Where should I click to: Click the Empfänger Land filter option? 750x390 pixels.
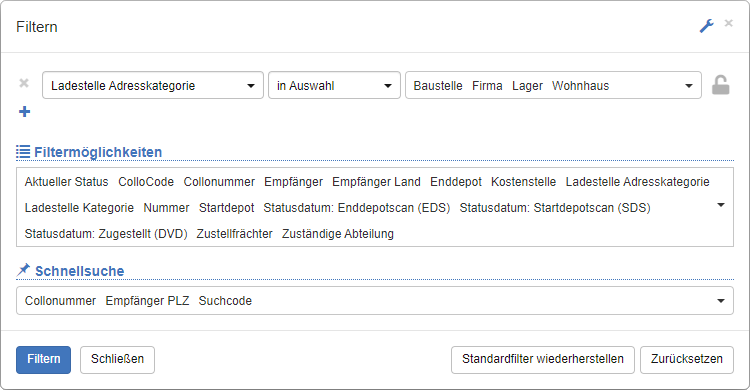pos(376,182)
